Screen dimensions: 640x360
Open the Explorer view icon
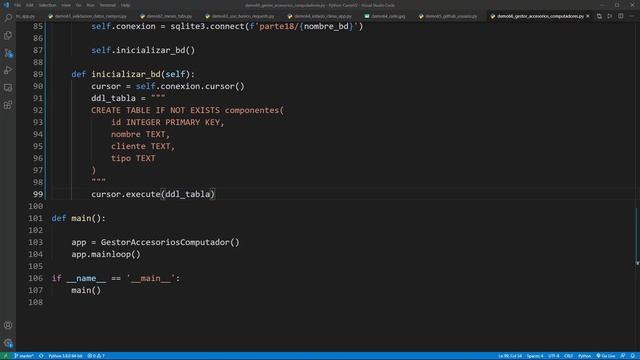pos(8,36)
